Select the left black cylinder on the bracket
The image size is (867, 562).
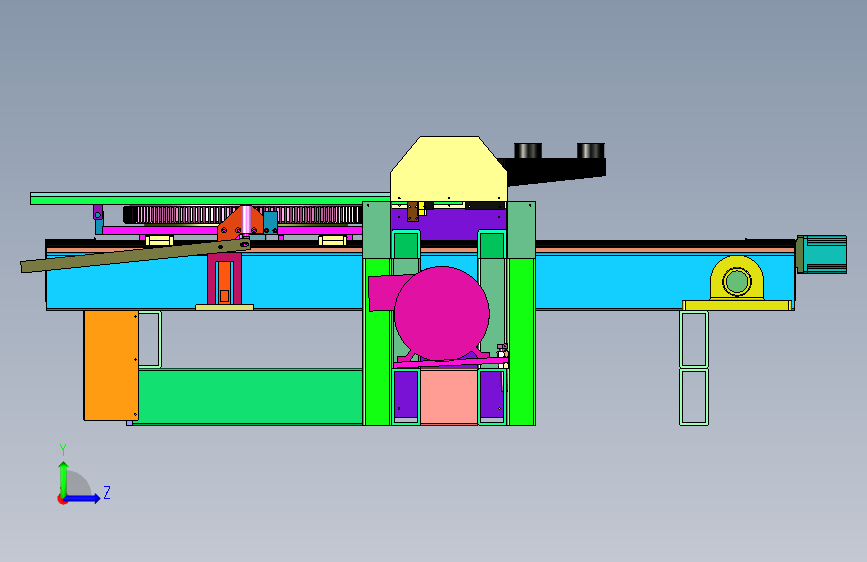527,150
